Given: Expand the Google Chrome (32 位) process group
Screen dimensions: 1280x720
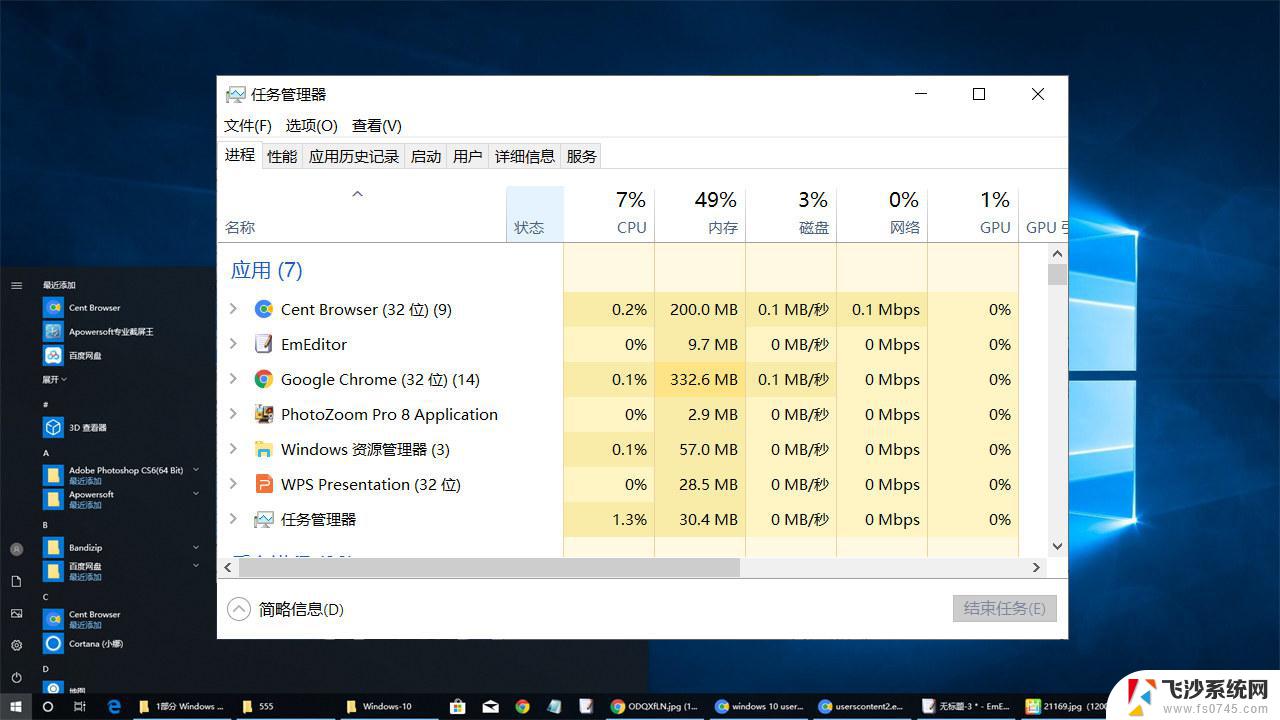Looking at the screenshot, I should [x=233, y=379].
